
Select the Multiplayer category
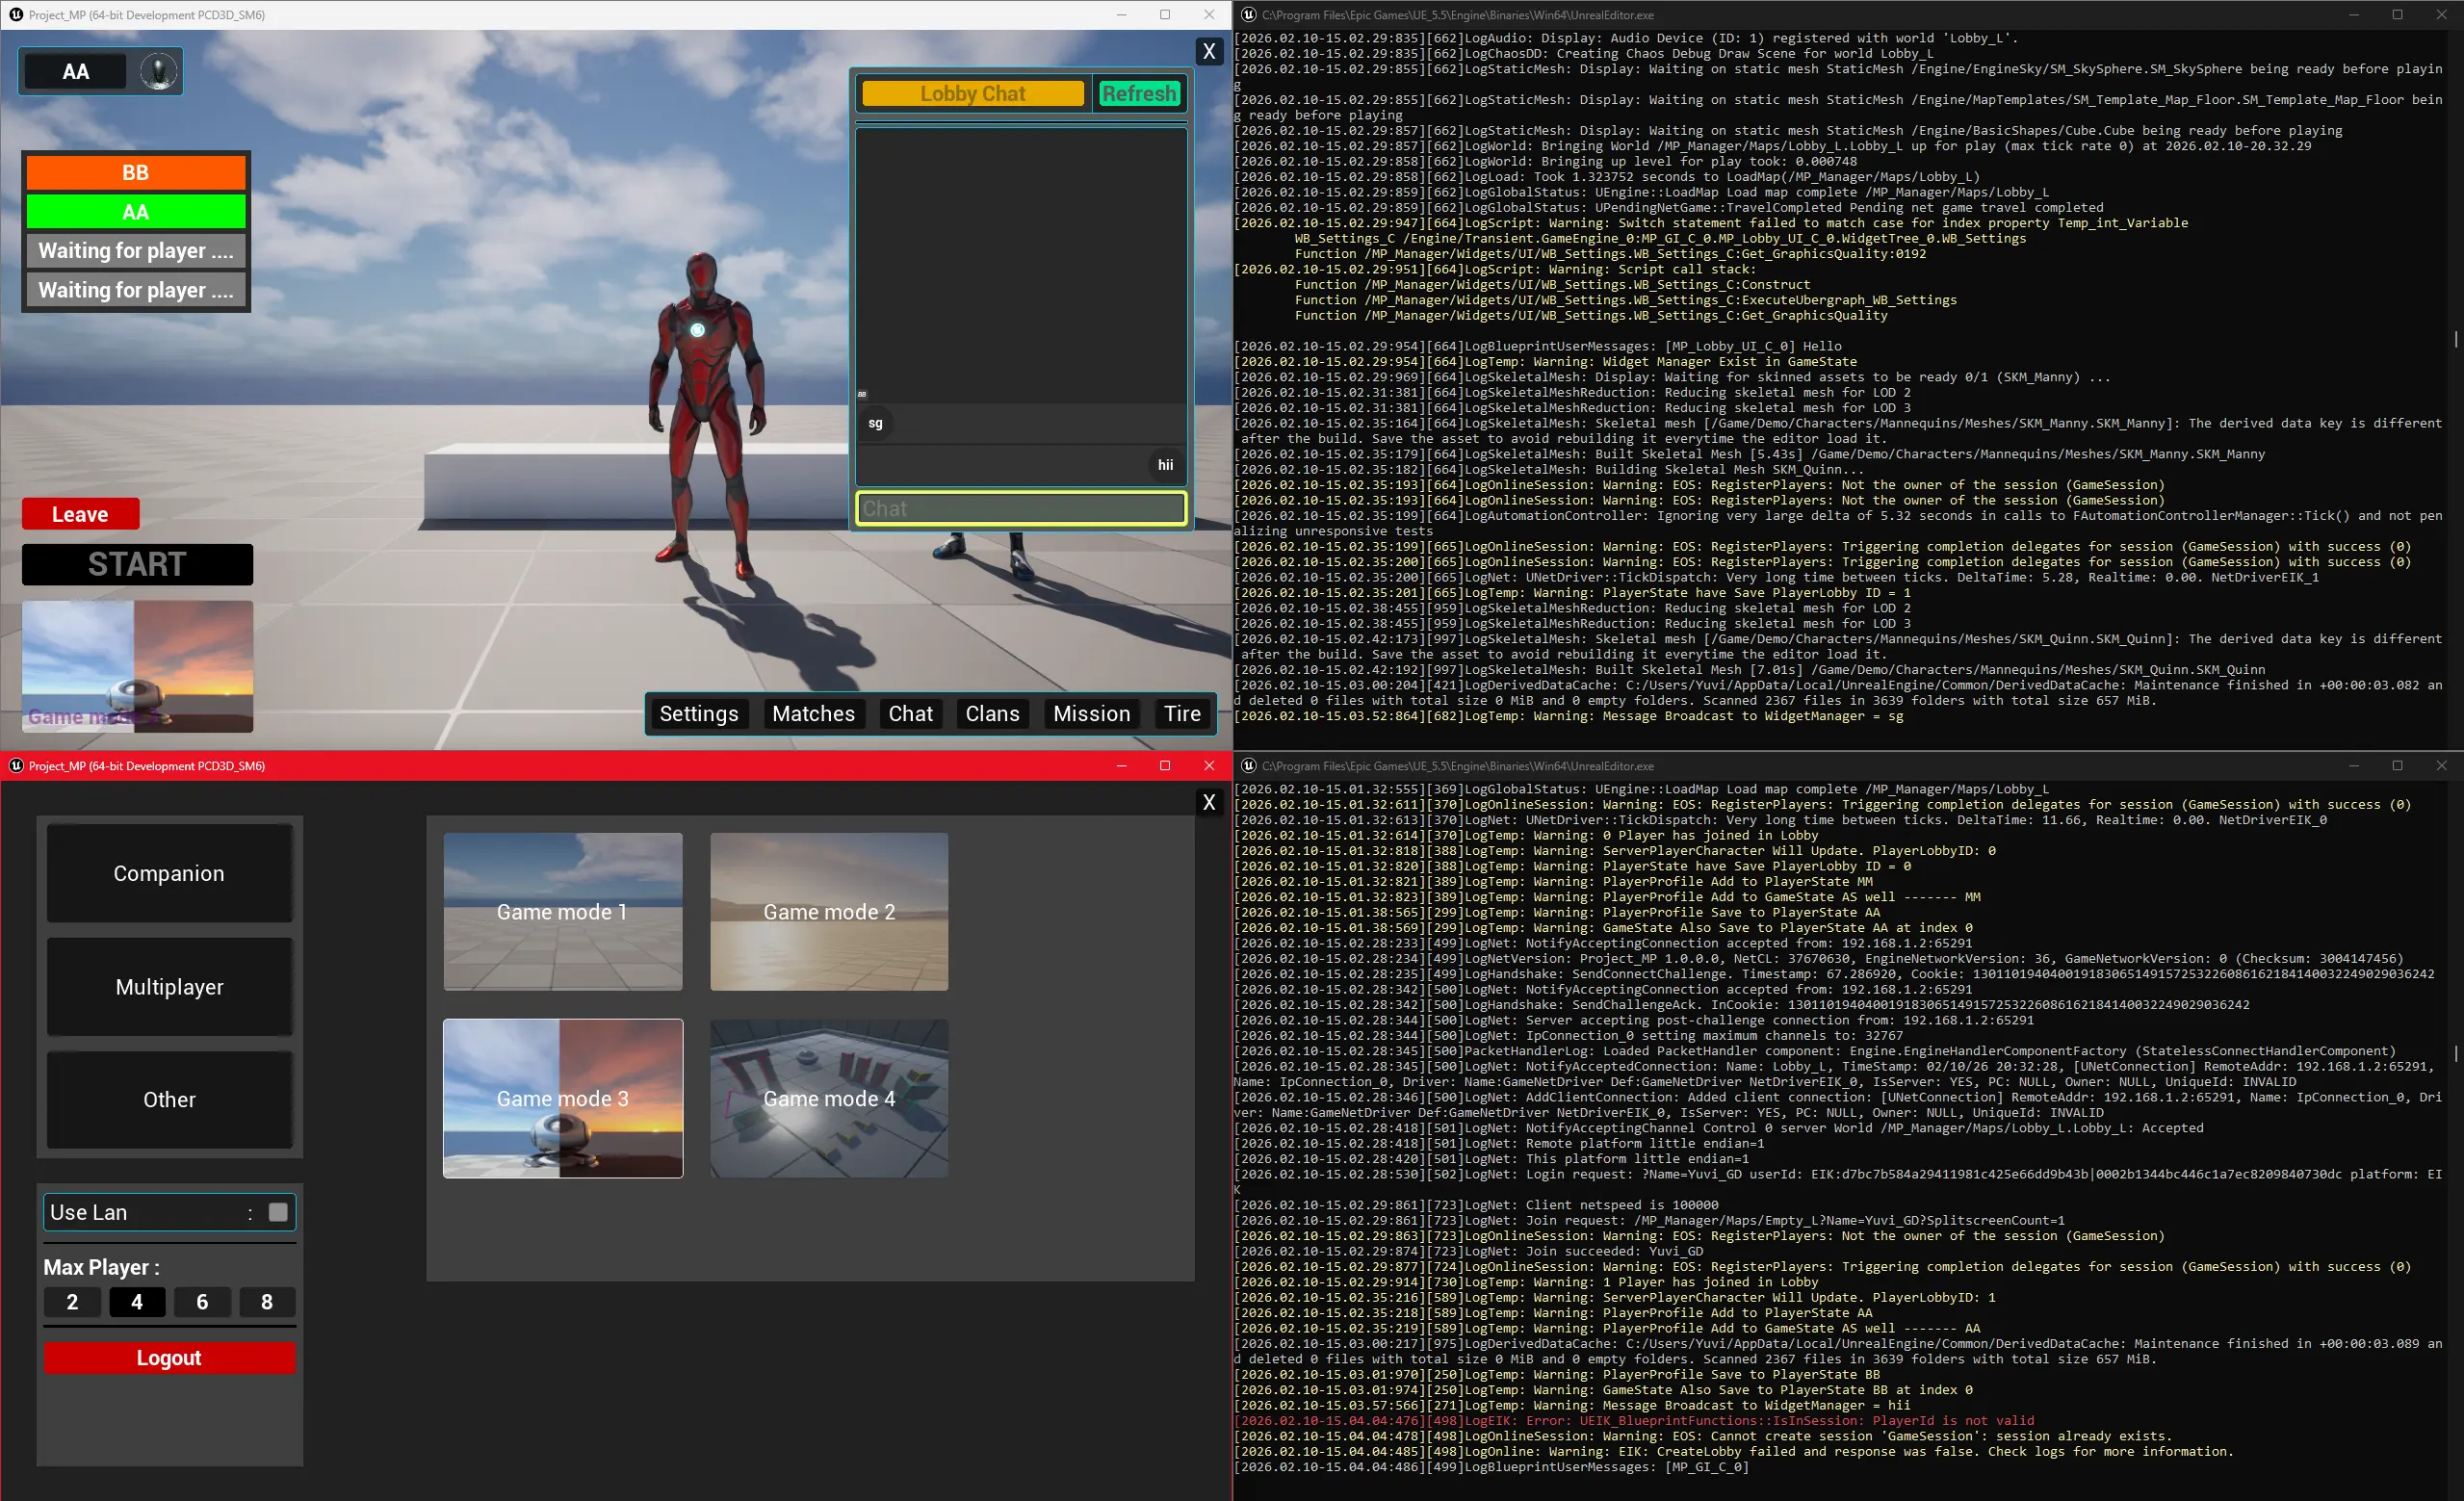point(169,987)
